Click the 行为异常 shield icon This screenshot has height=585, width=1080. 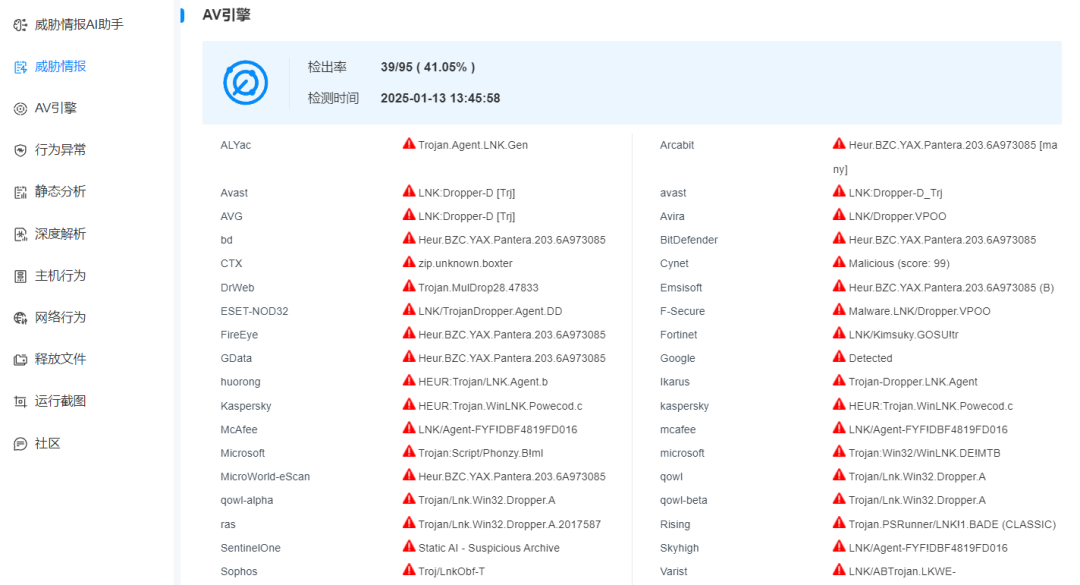[20, 150]
